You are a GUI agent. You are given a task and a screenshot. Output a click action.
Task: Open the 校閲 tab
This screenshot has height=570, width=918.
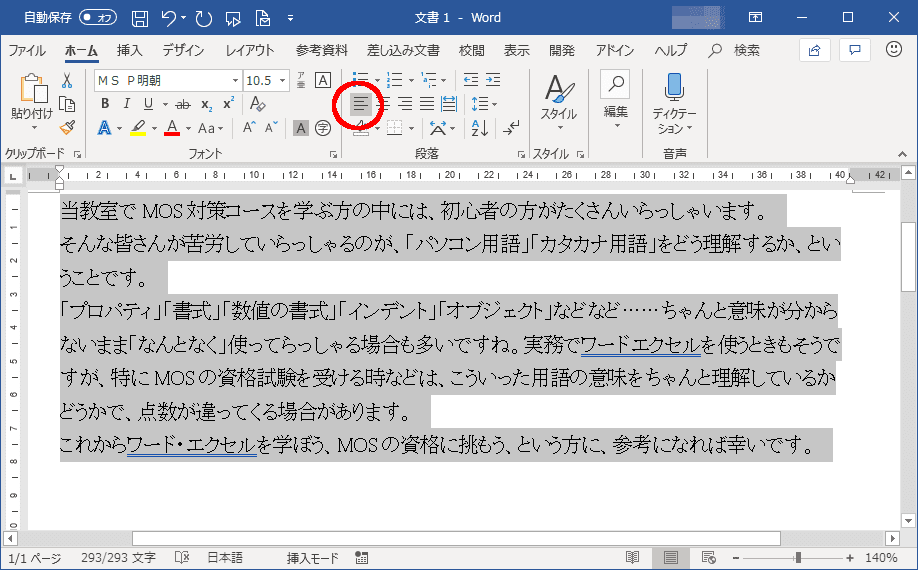[471, 50]
